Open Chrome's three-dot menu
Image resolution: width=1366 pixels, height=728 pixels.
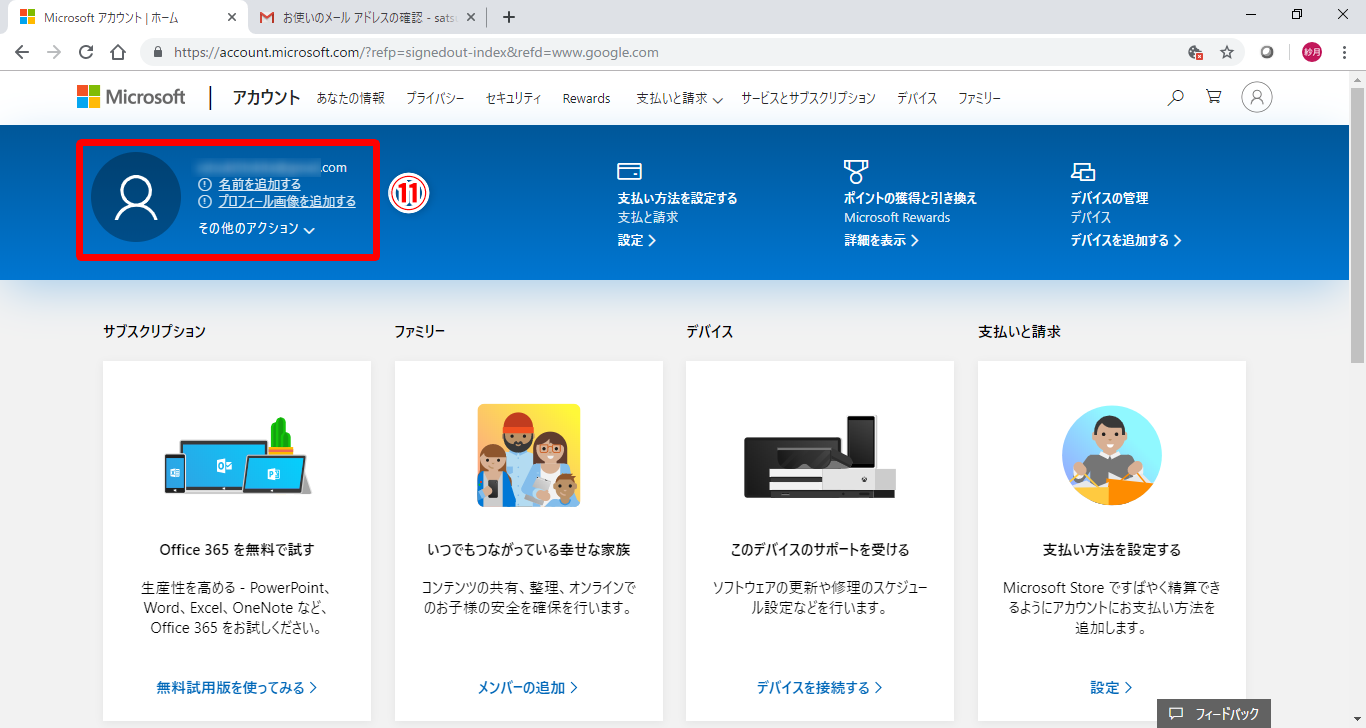click(x=1344, y=52)
